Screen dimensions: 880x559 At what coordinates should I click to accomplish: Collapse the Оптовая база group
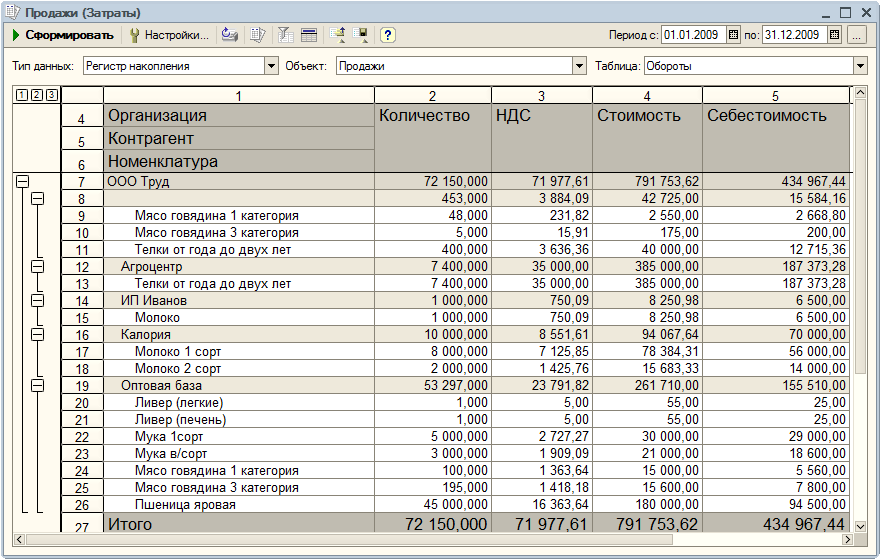[37, 386]
